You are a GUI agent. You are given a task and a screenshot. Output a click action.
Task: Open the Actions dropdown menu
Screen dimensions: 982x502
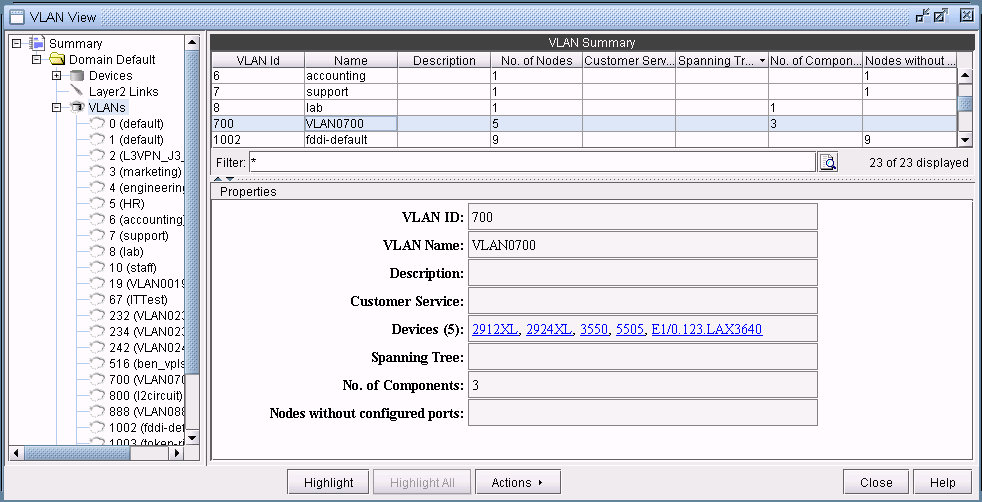[x=516, y=483]
